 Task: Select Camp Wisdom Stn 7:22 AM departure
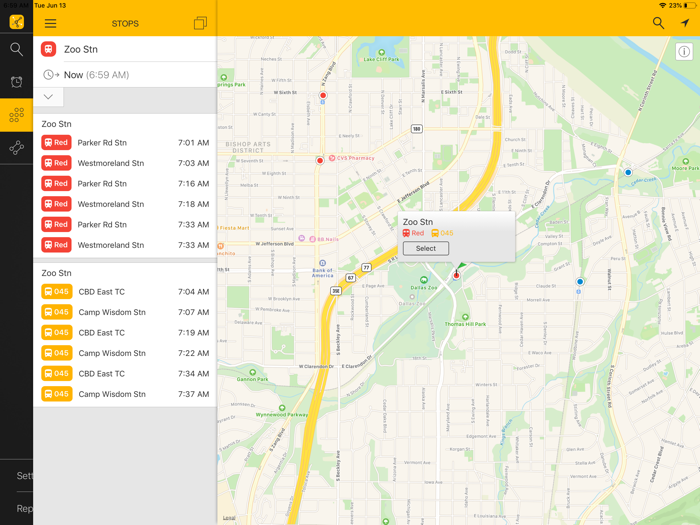tap(125, 354)
